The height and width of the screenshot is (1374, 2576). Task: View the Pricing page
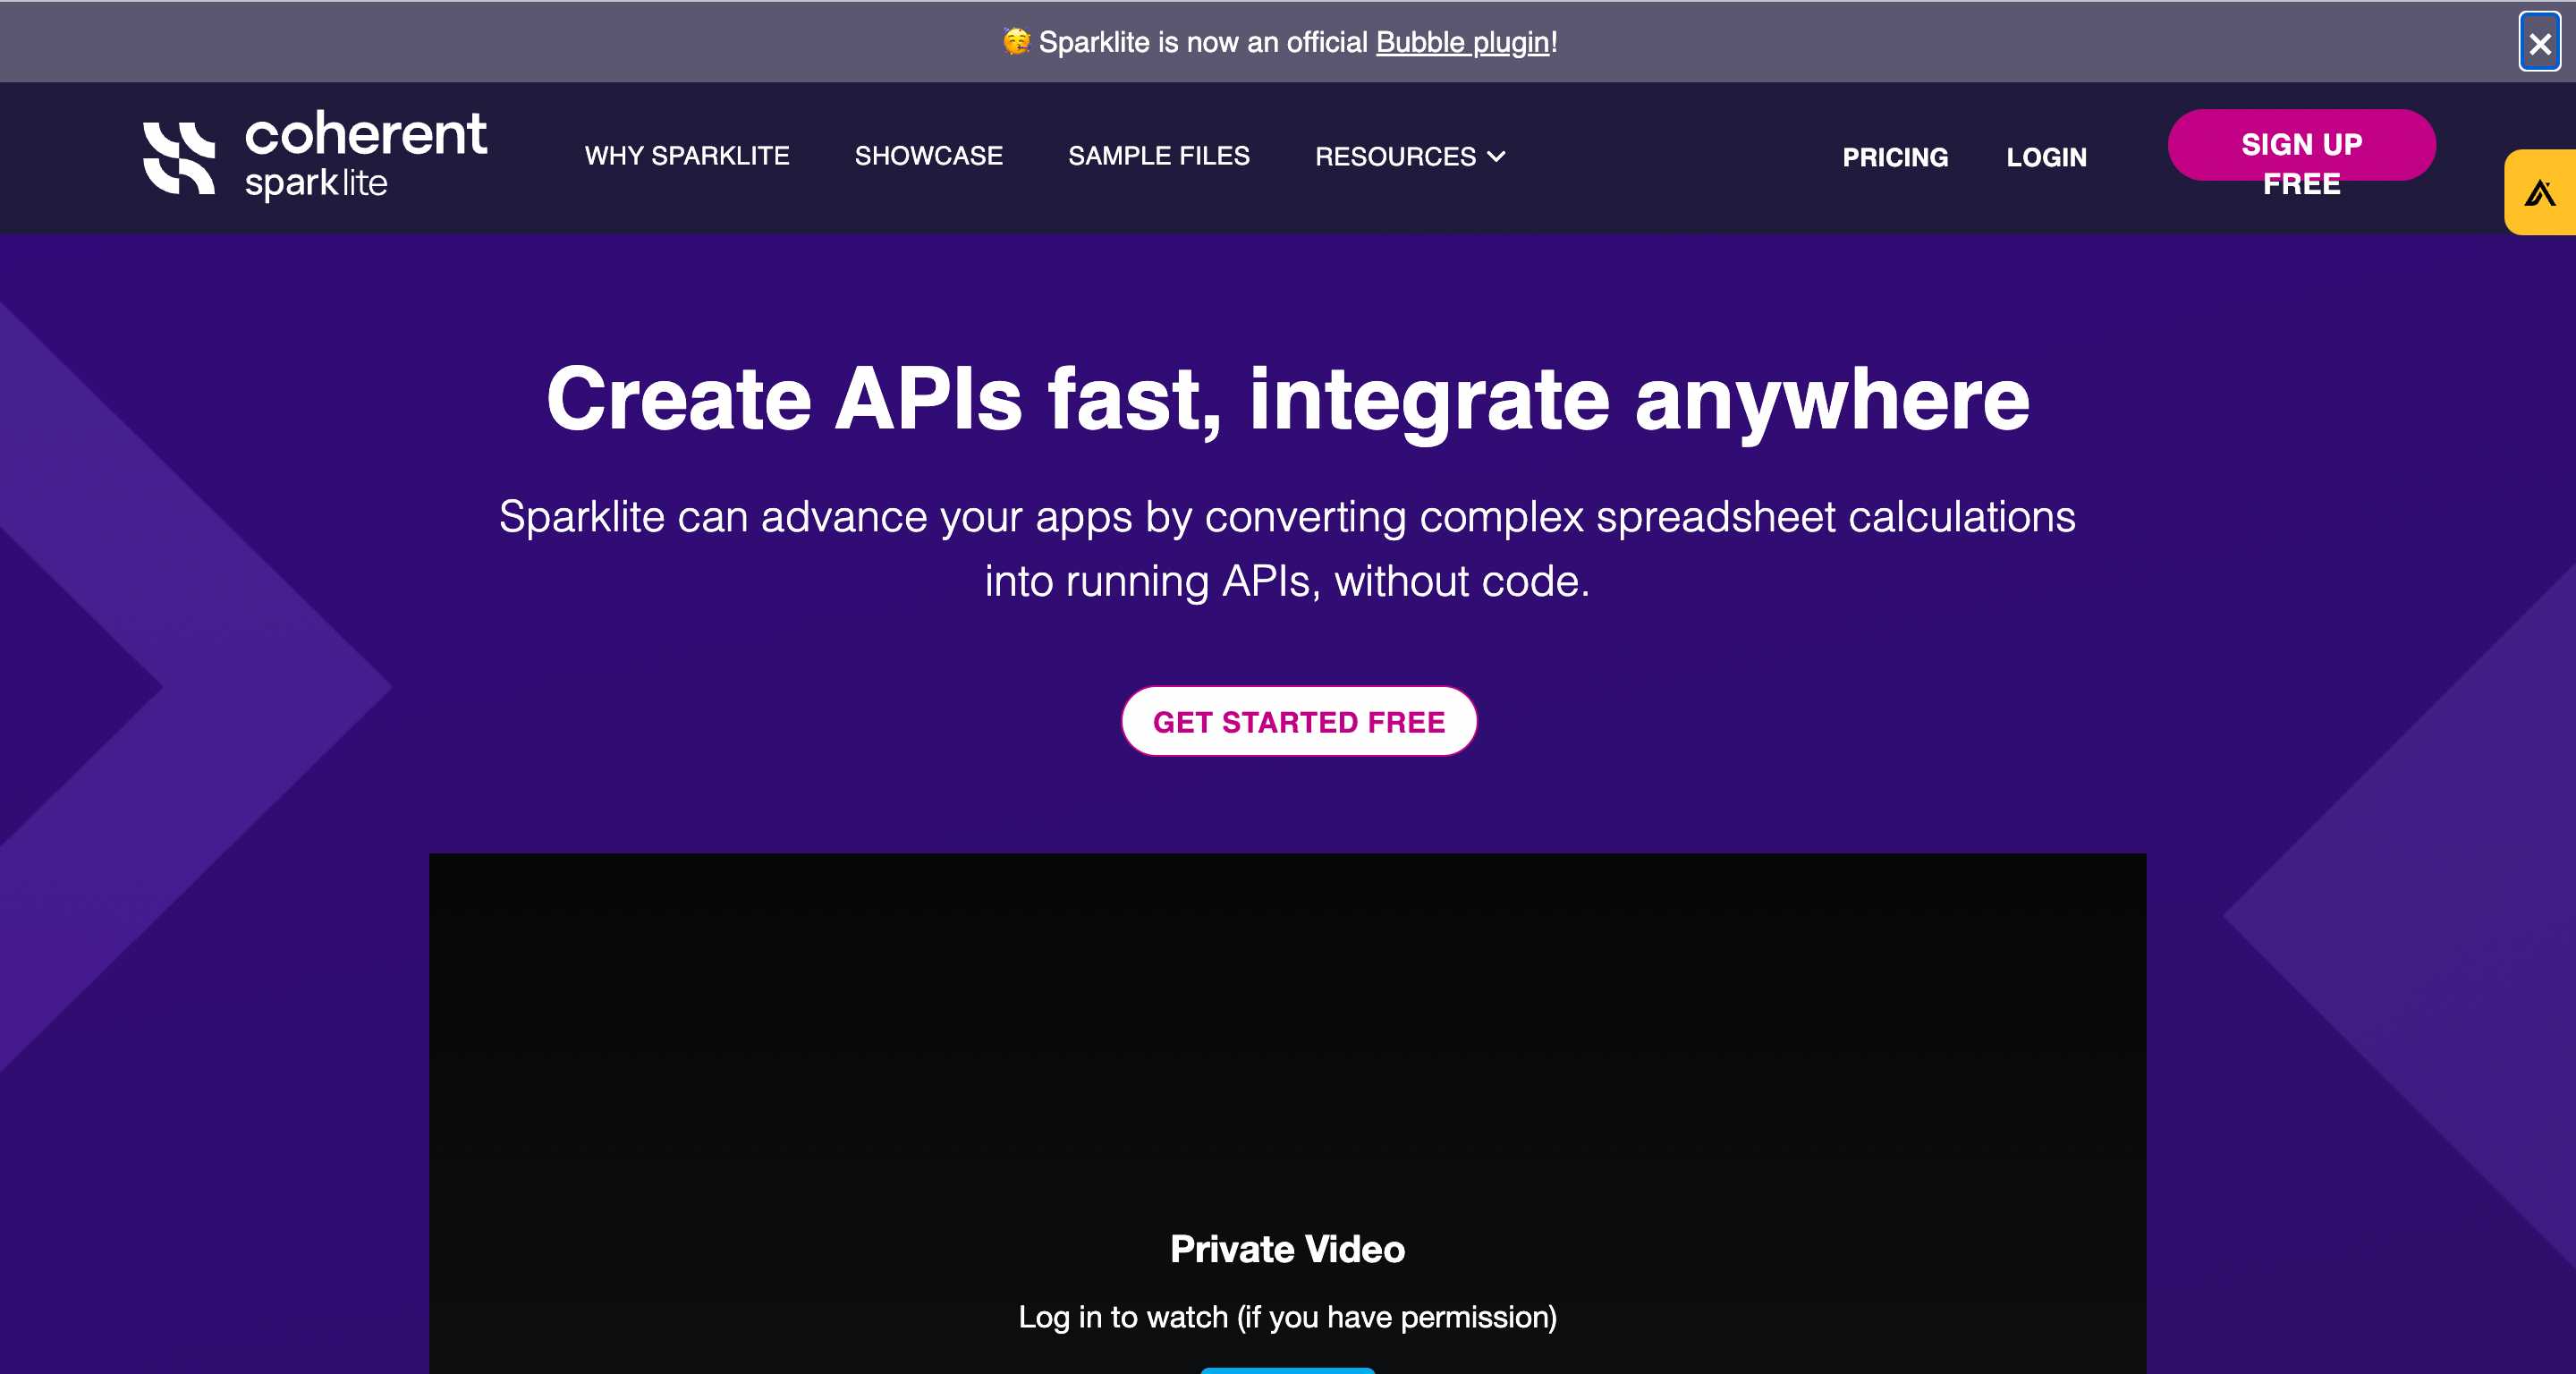[1895, 158]
